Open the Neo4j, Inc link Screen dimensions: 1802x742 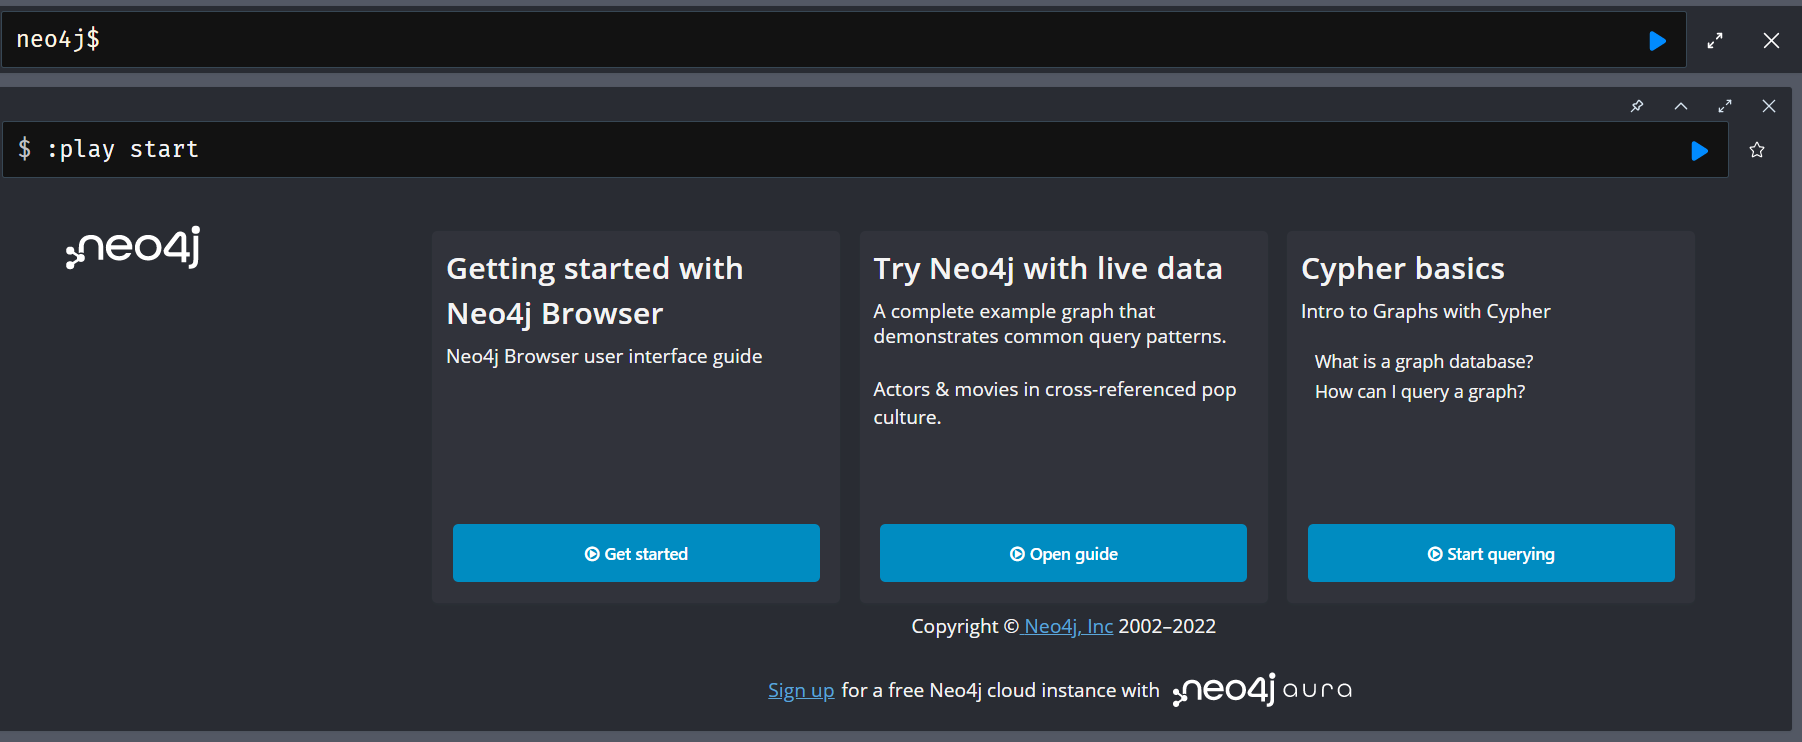click(1068, 626)
